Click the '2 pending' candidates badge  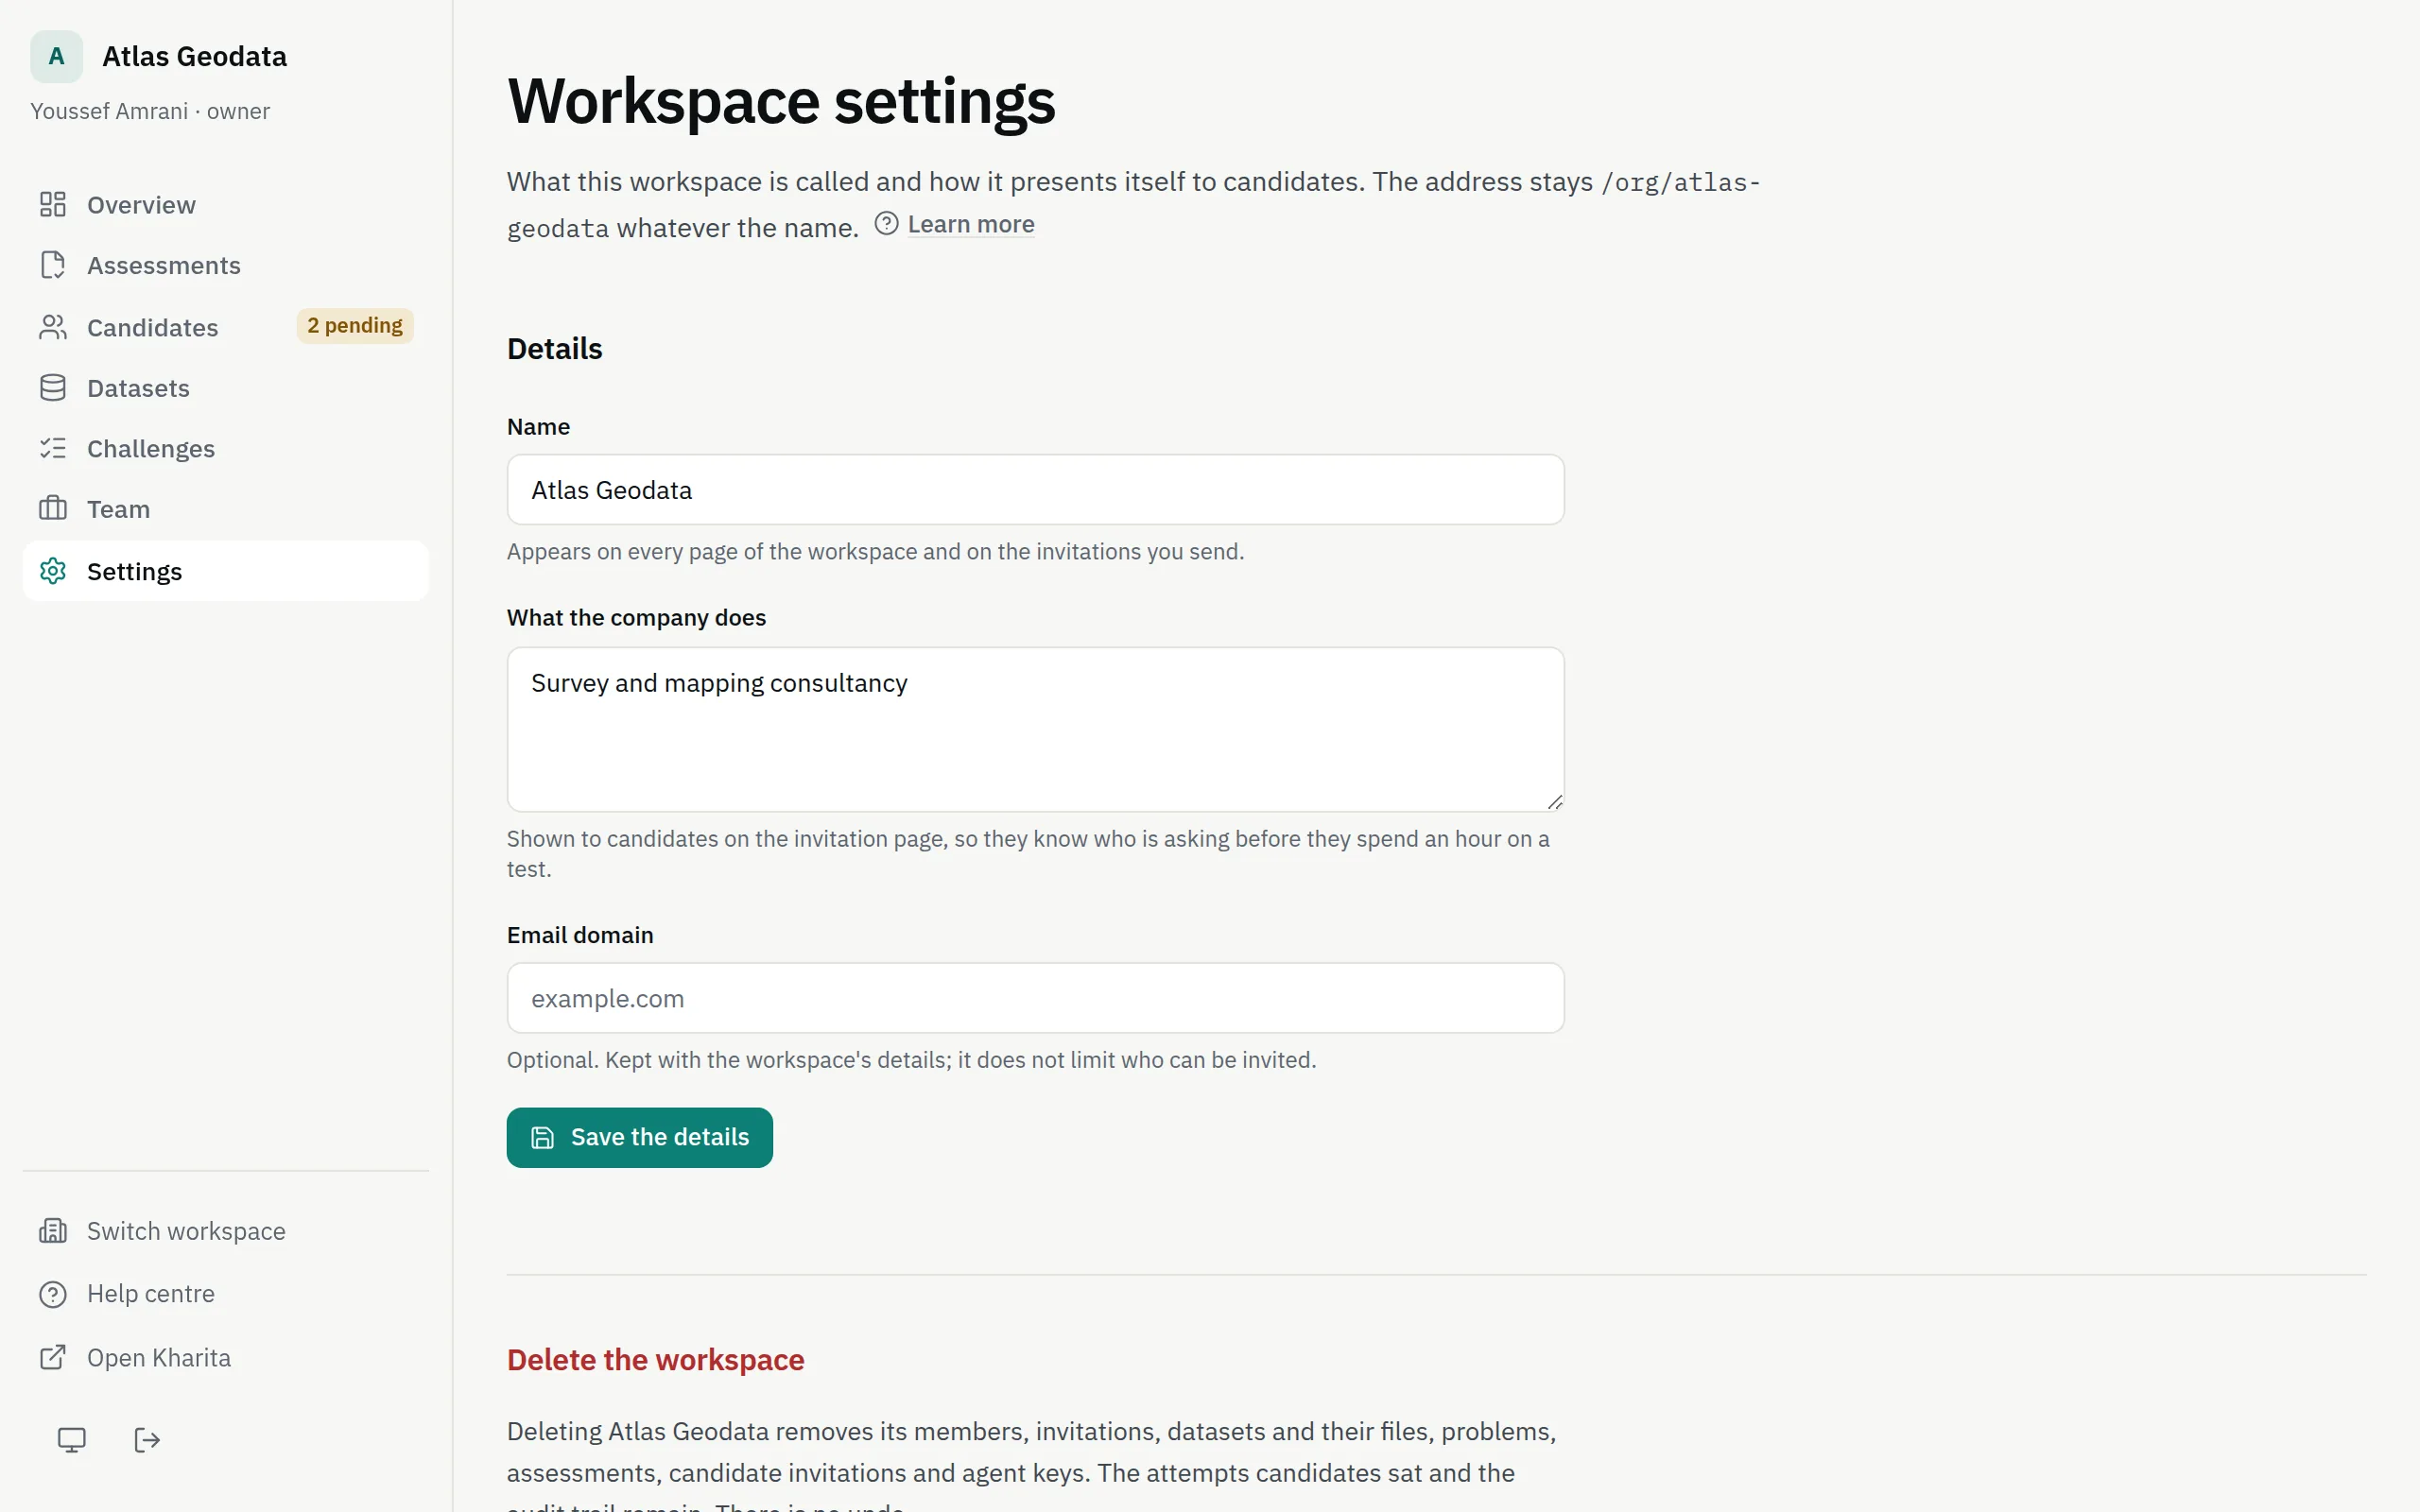tap(355, 326)
